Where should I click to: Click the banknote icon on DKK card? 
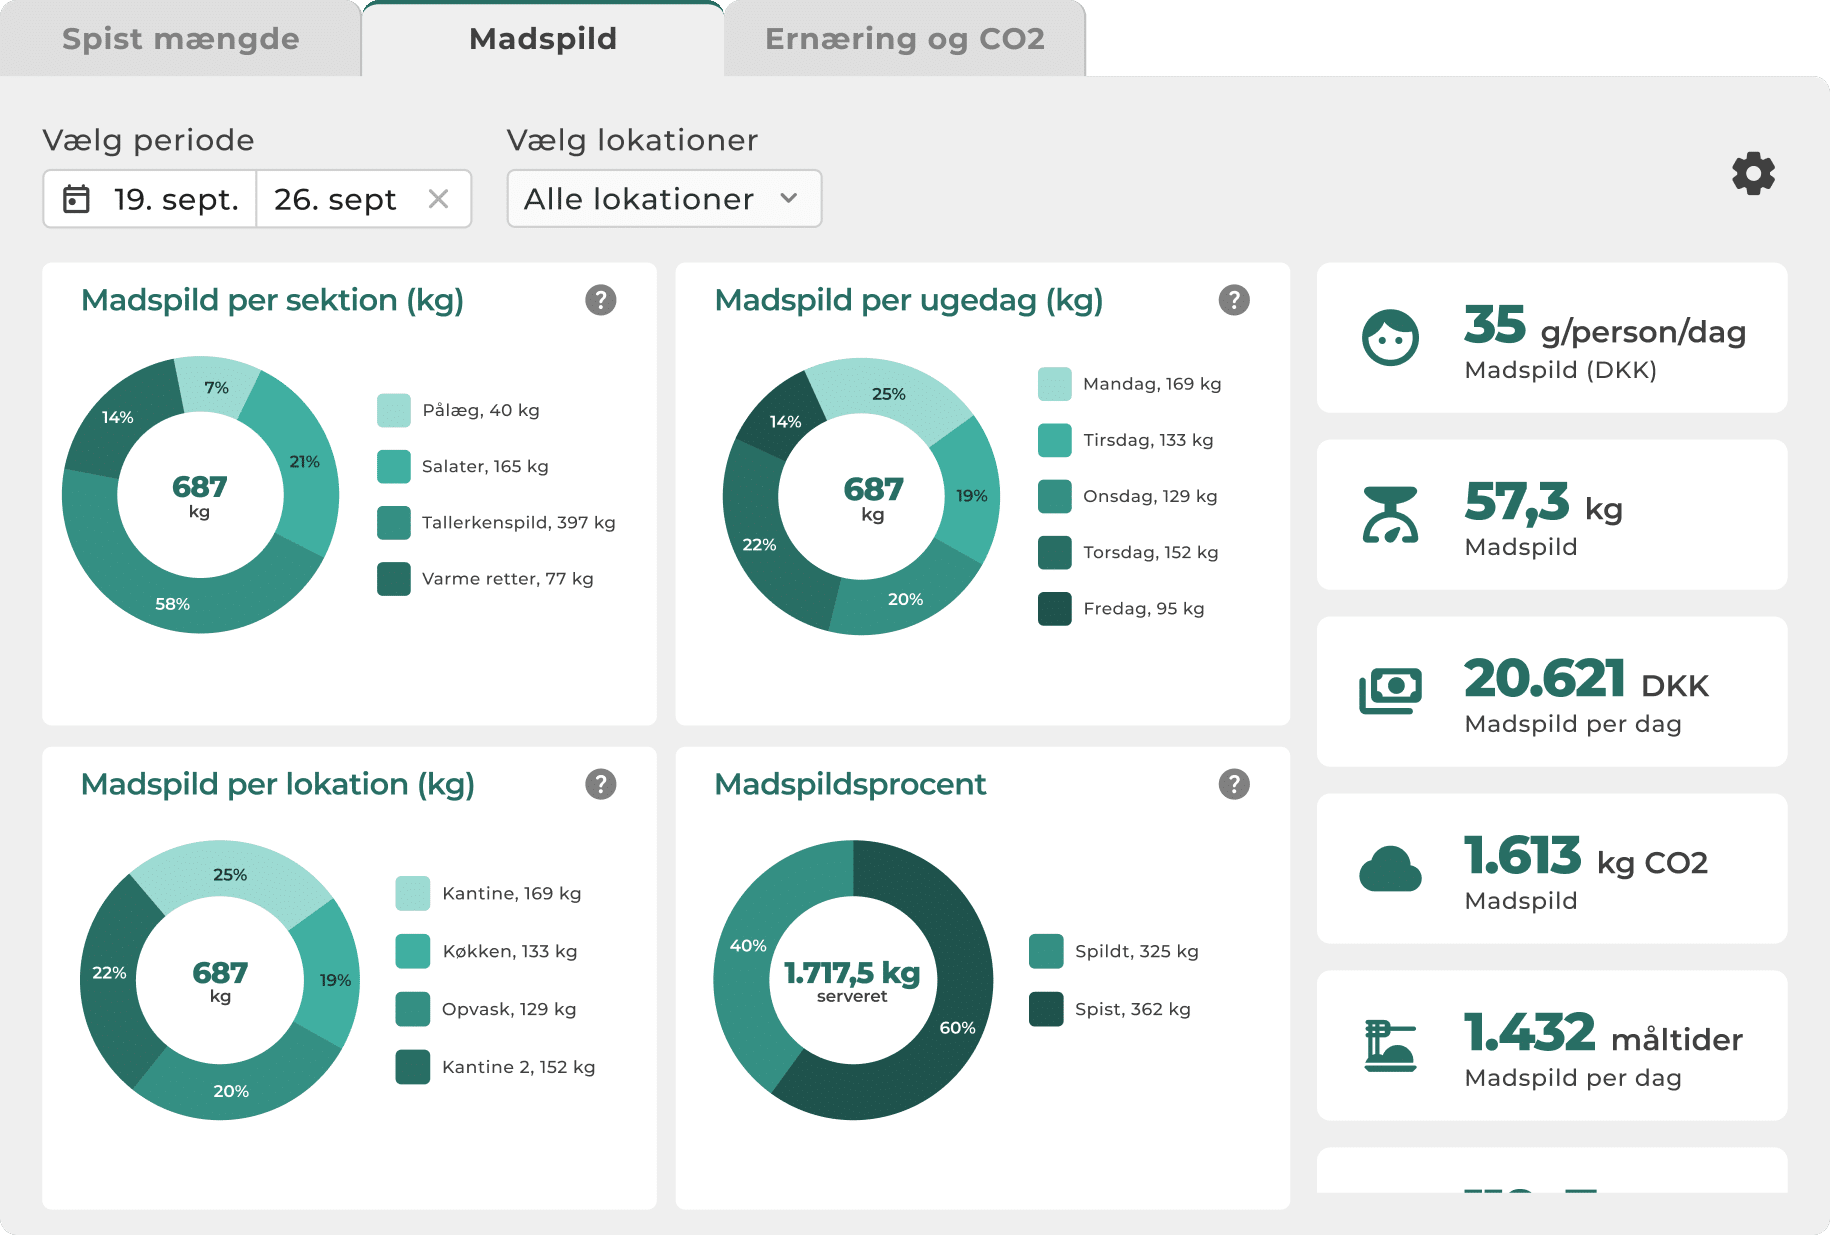1390,691
